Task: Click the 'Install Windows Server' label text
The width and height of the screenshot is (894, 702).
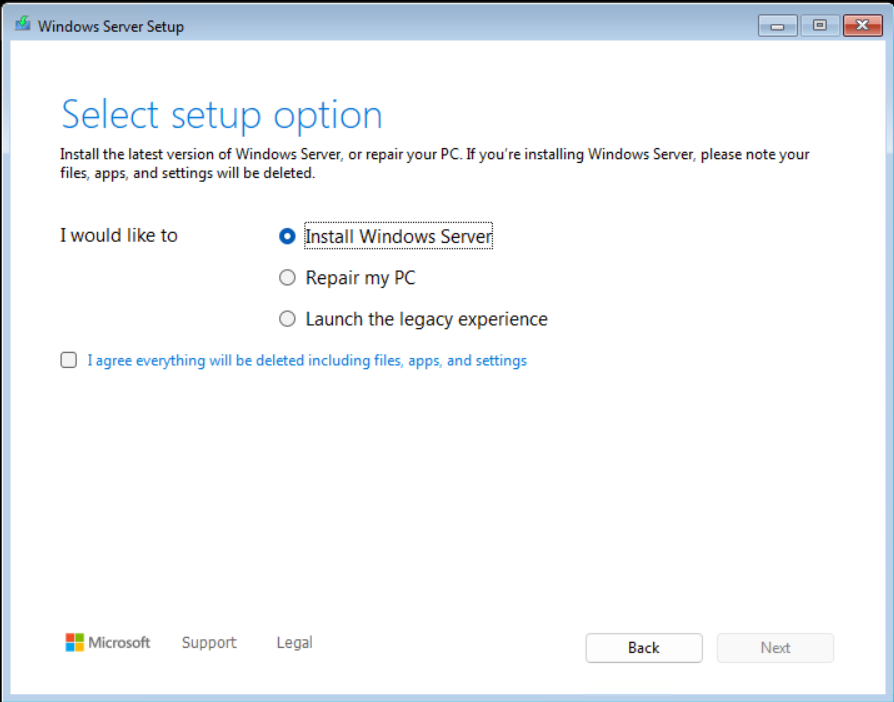Action: click(399, 236)
